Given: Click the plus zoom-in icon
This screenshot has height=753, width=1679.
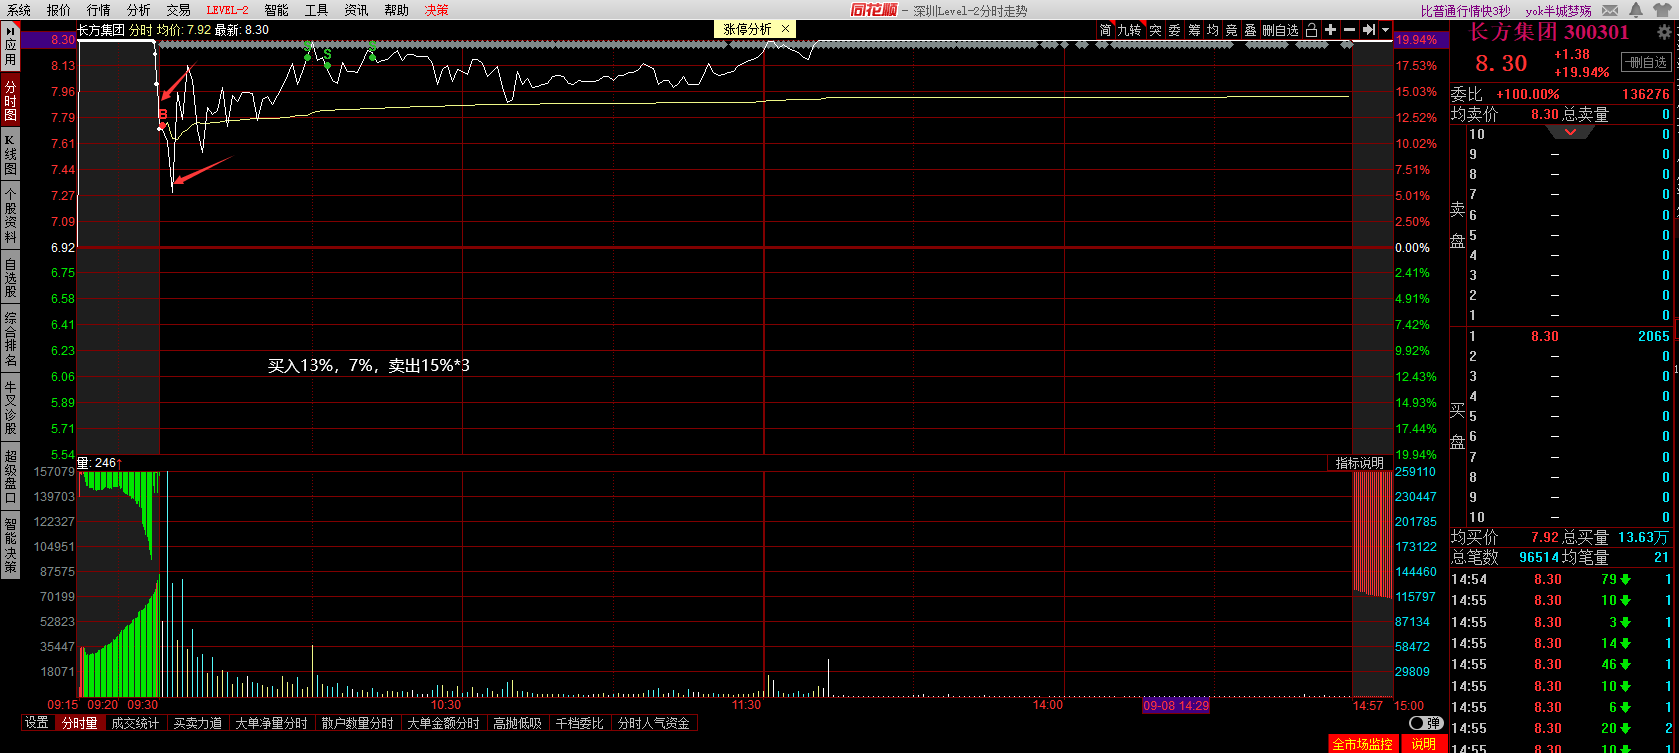Looking at the screenshot, I should tap(1330, 30).
